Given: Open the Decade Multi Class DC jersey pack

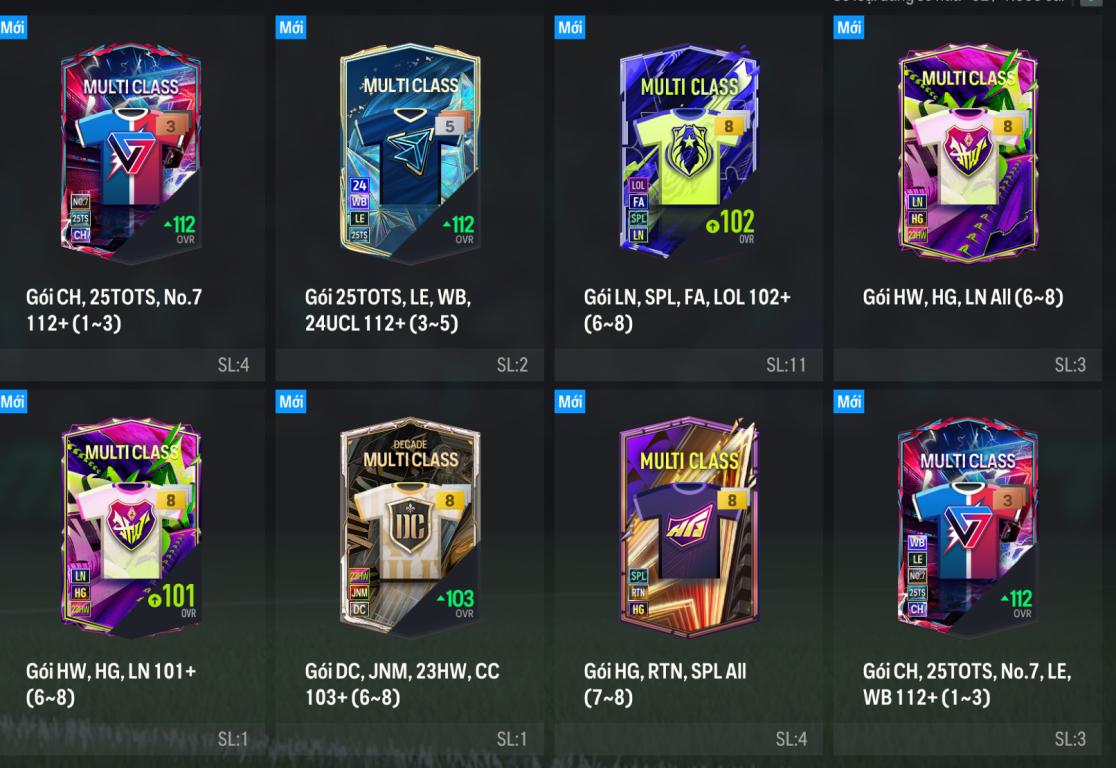Looking at the screenshot, I should [x=410, y=527].
